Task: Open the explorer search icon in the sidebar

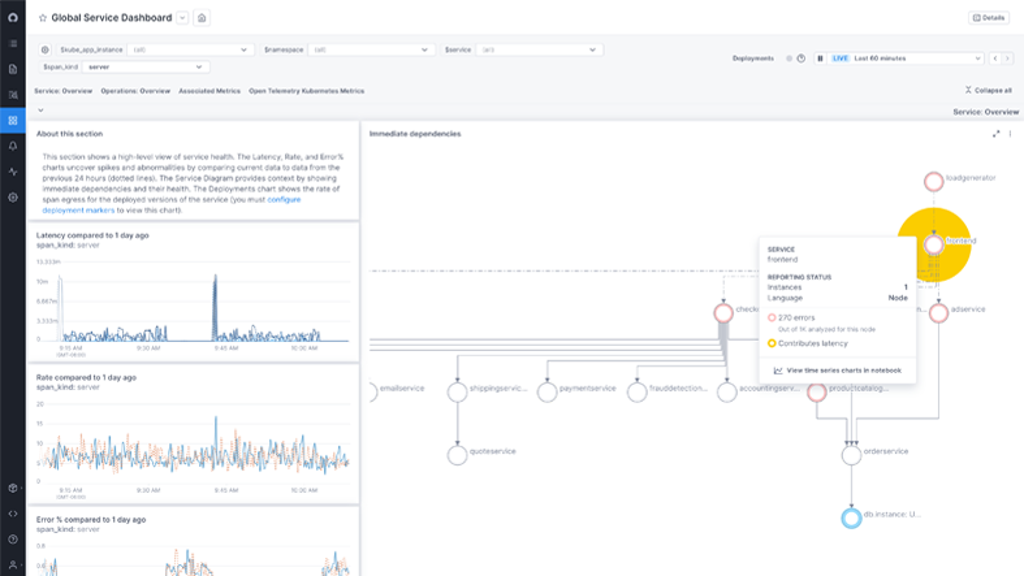Action: (x=12, y=95)
